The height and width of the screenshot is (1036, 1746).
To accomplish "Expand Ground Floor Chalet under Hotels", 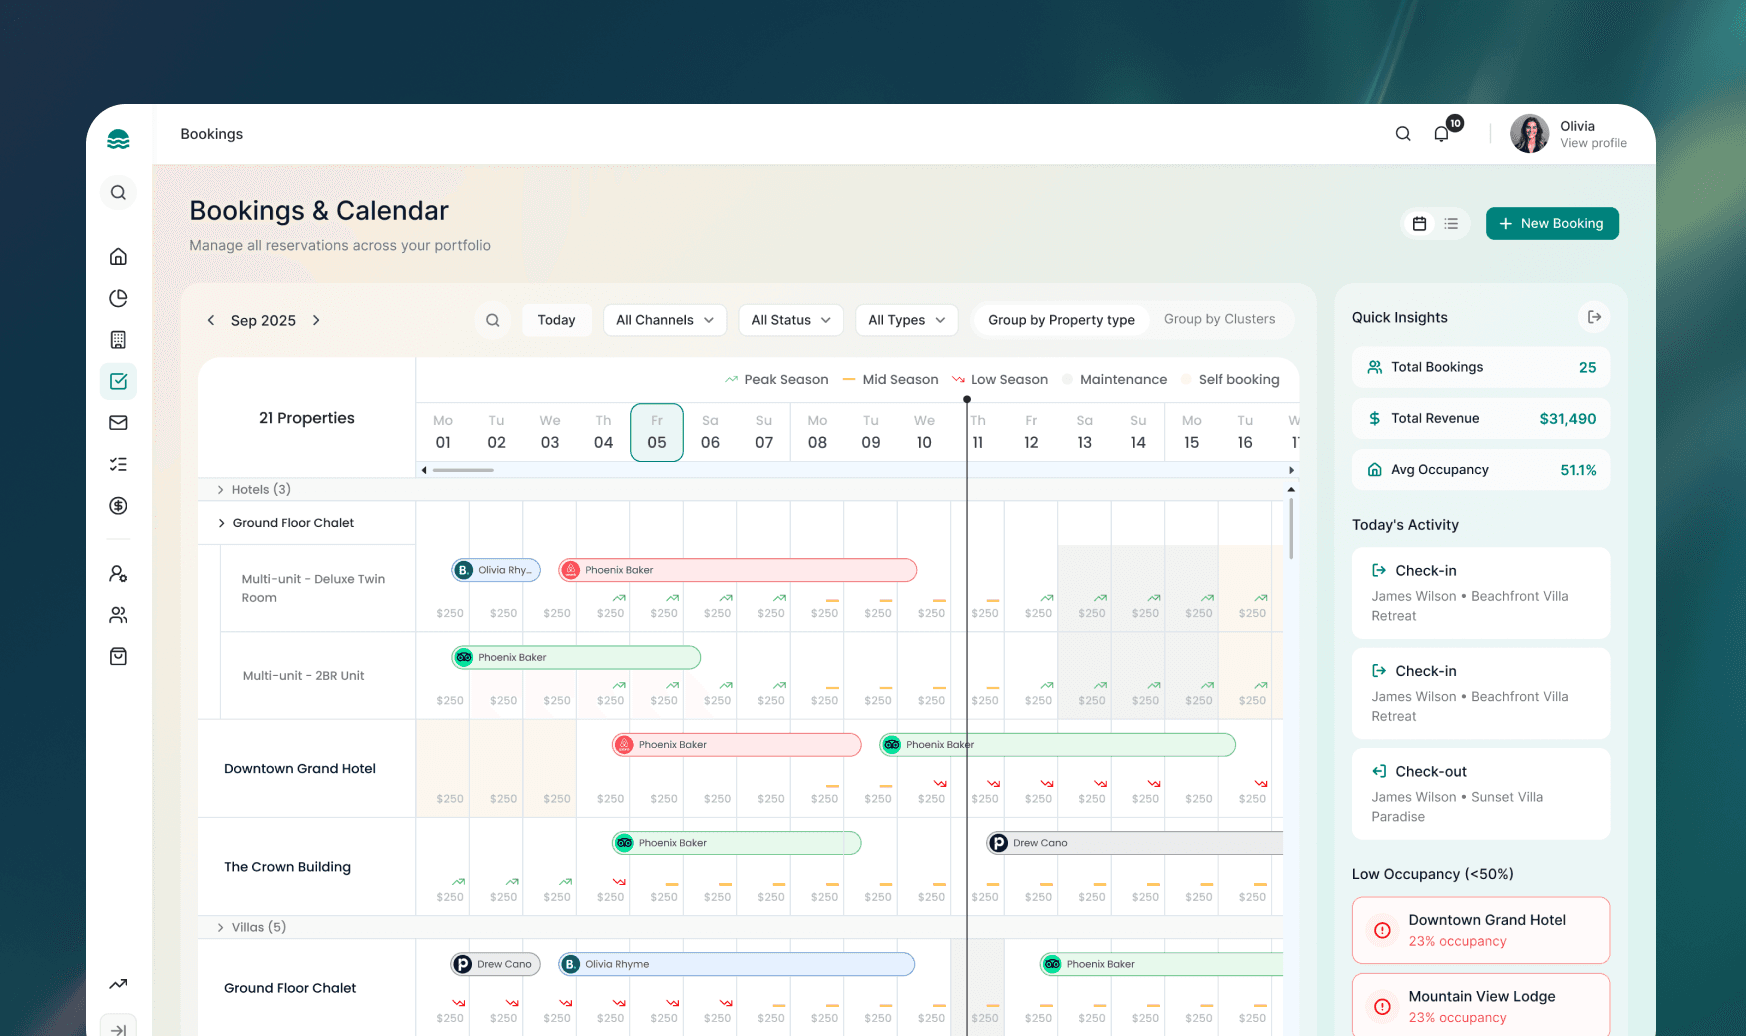I will click(x=221, y=523).
